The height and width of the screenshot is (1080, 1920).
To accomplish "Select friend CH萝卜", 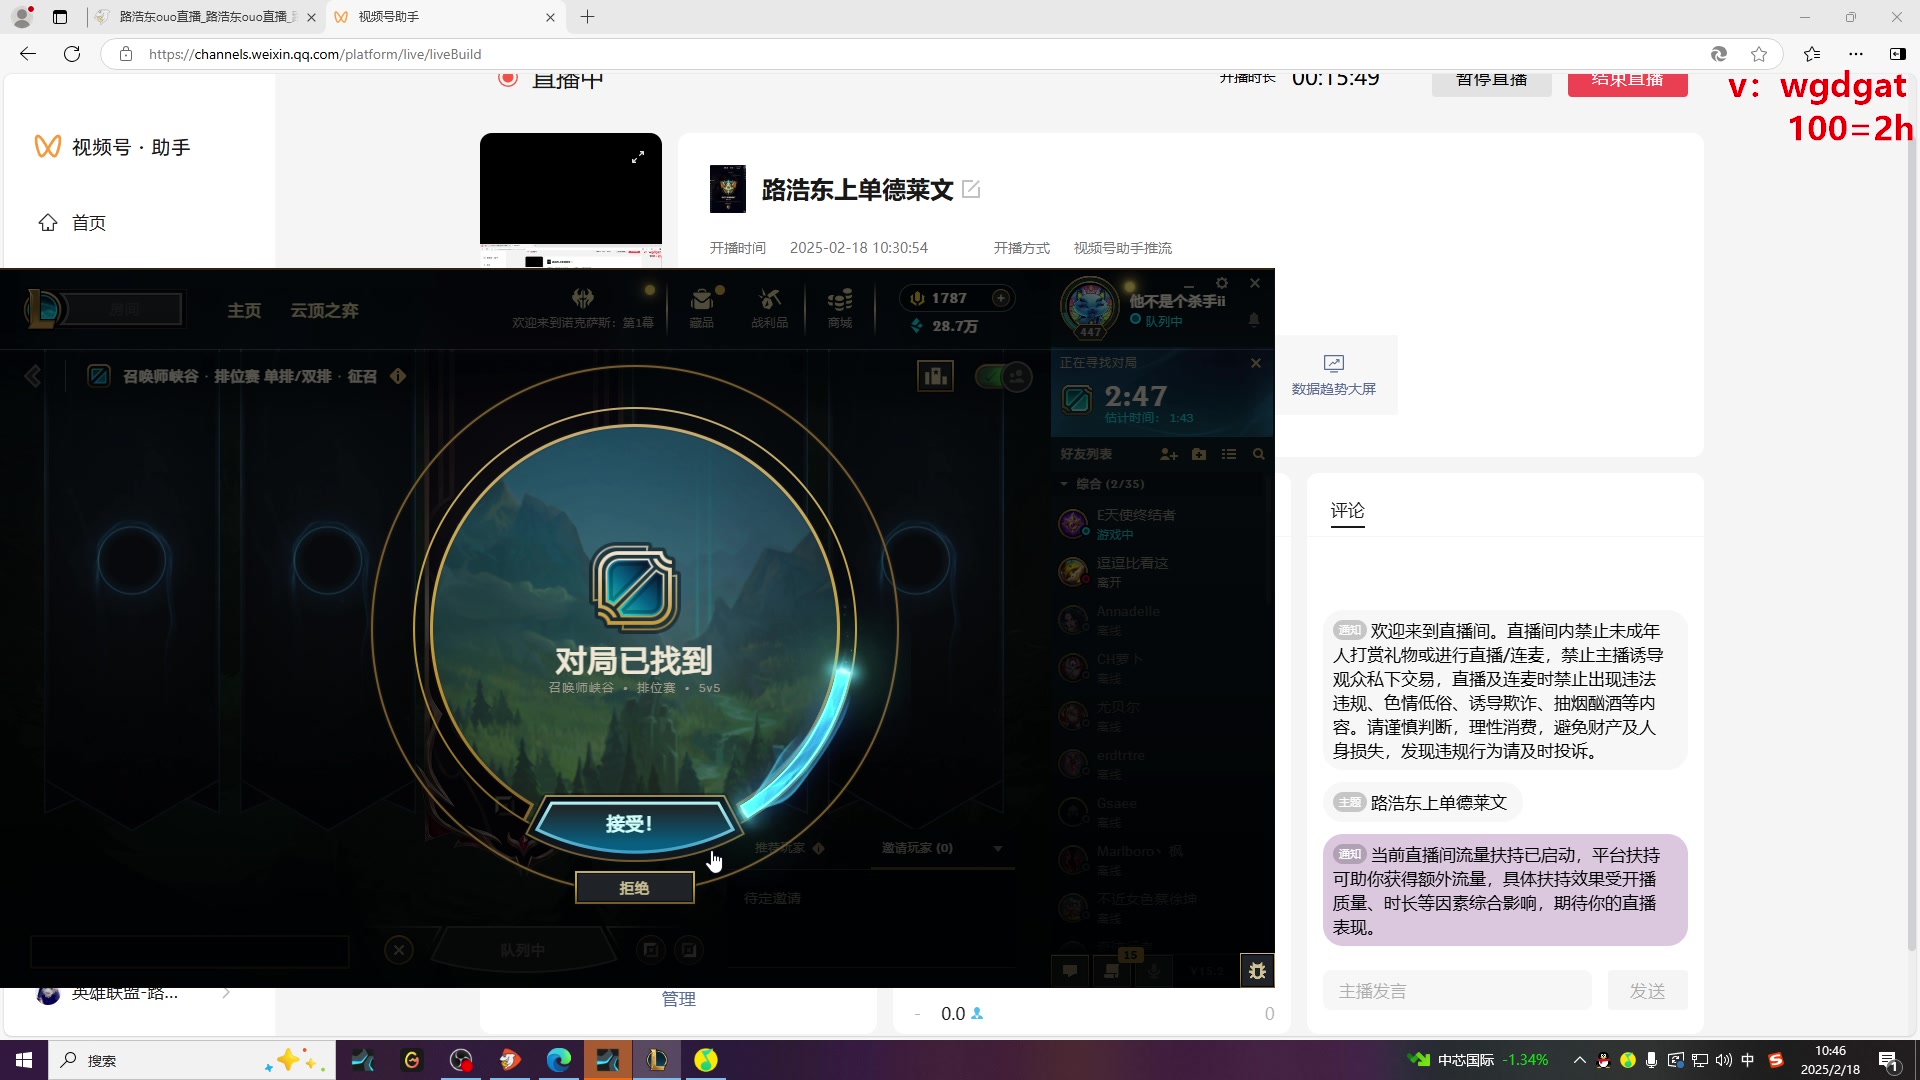I will 1160,668.
